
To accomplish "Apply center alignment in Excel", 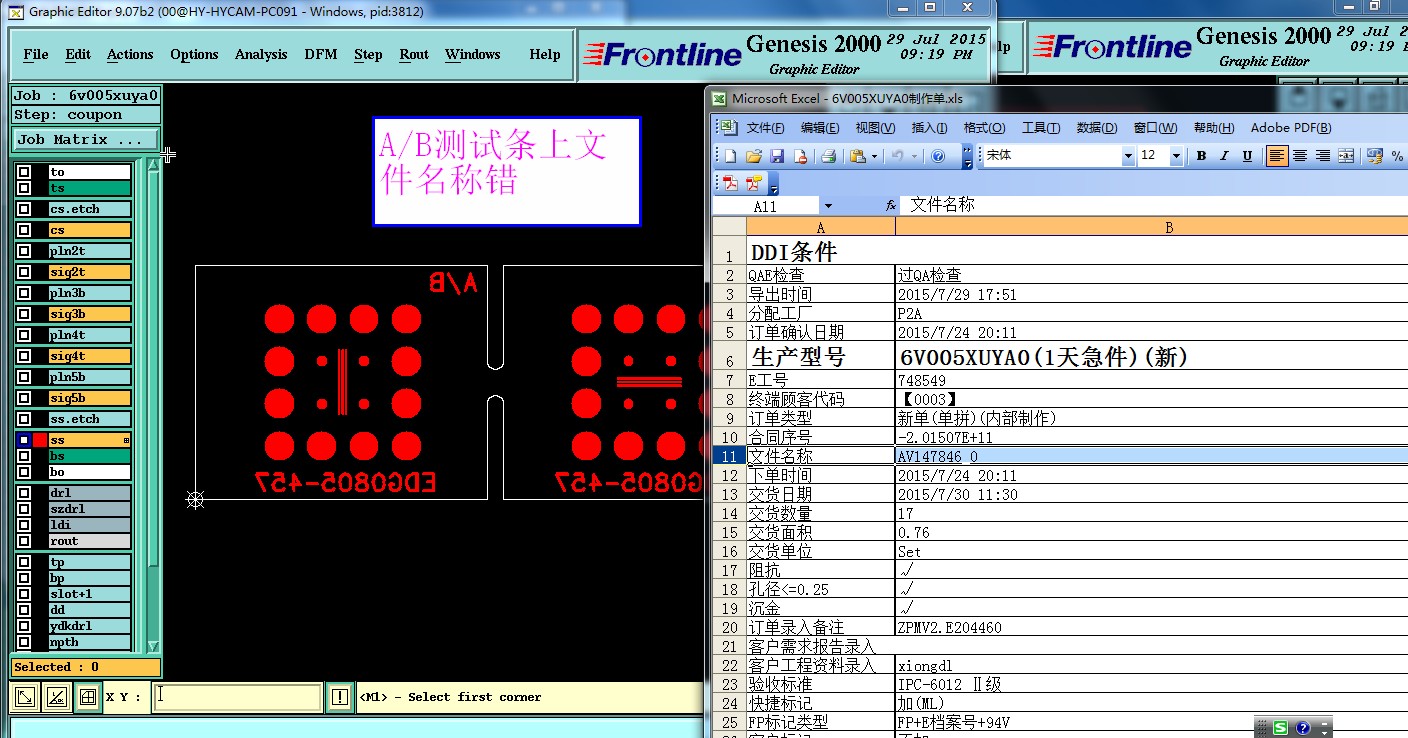I will 1300,156.
